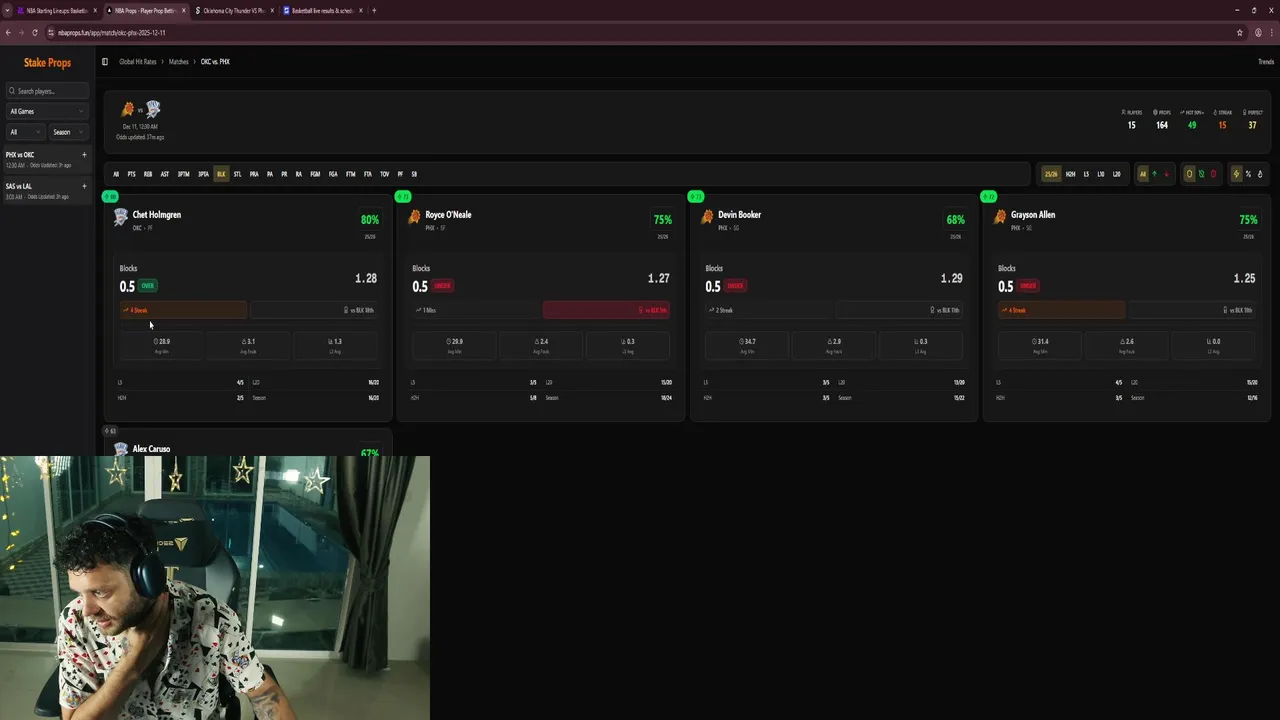The image size is (1280, 720).
Task: Click the Phoenix Suns team logo
Action: pyautogui.click(x=127, y=109)
